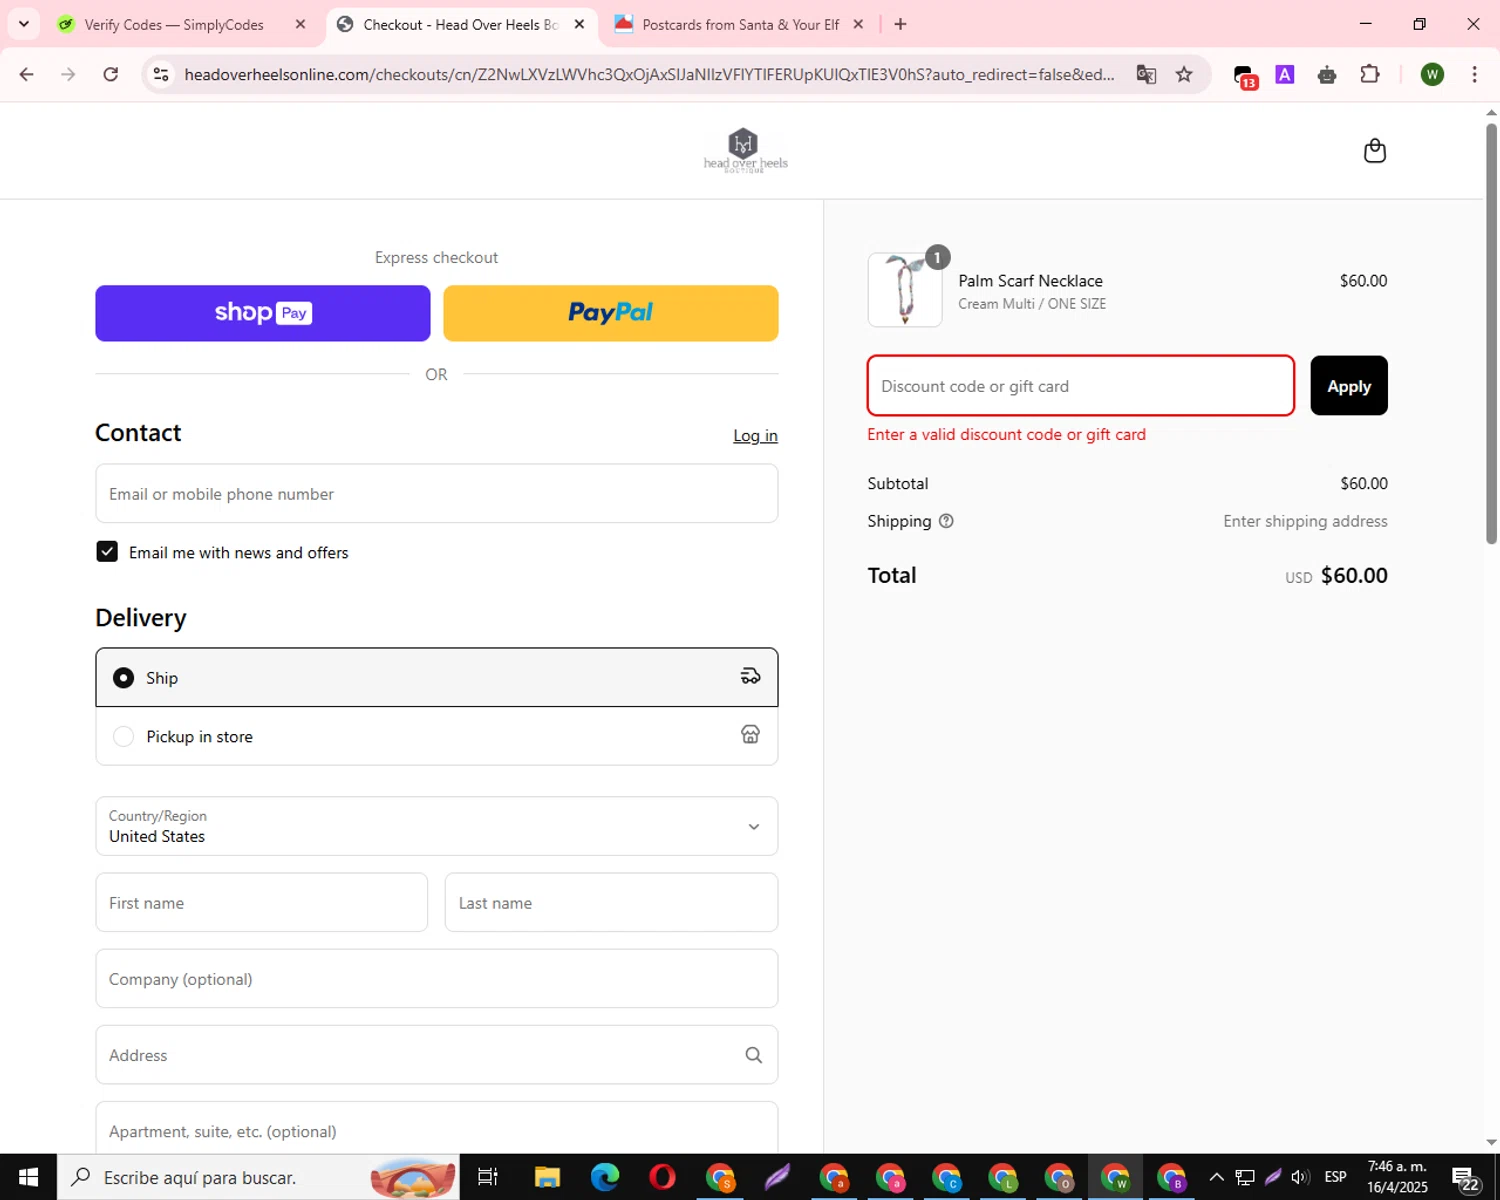
Task: Click the Palm Scarf Necklace product name
Action: (x=1030, y=281)
